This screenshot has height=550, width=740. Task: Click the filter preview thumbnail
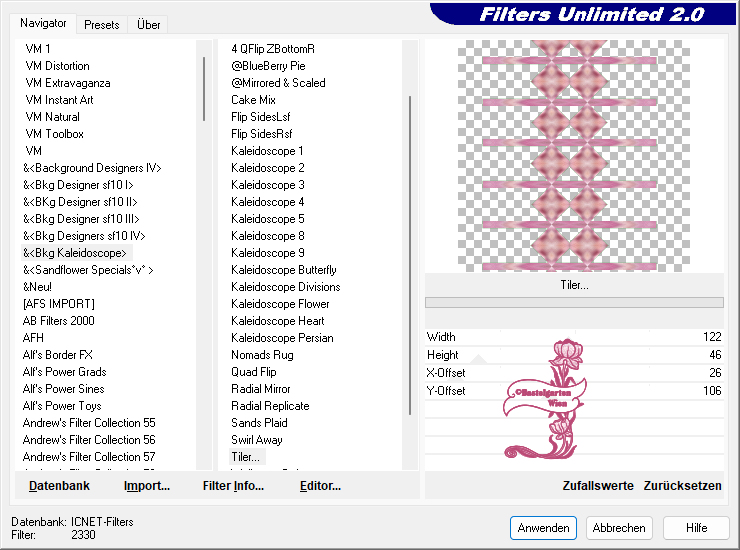pyautogui.click(x=573, y=155)
